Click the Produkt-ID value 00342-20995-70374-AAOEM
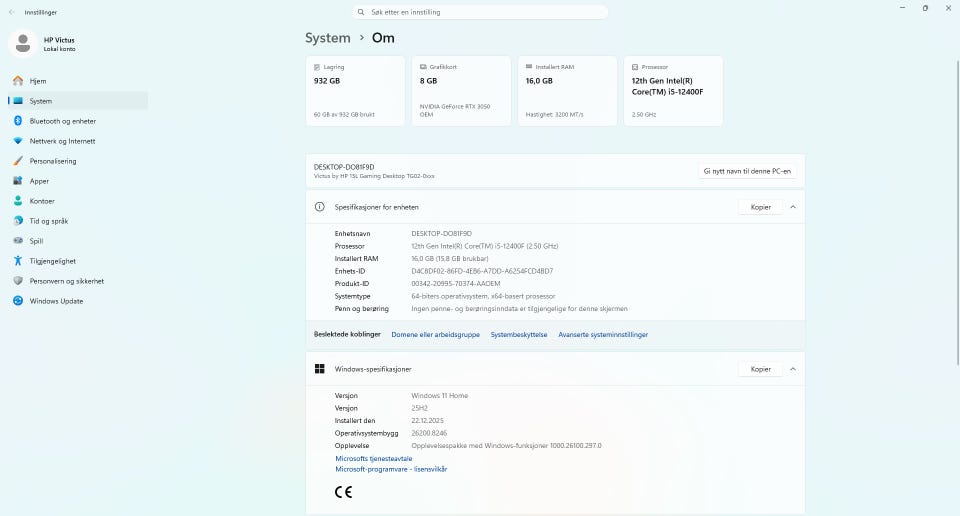Image resolution: width=960 pixels, height=516 pixels. tap(456, 283)
